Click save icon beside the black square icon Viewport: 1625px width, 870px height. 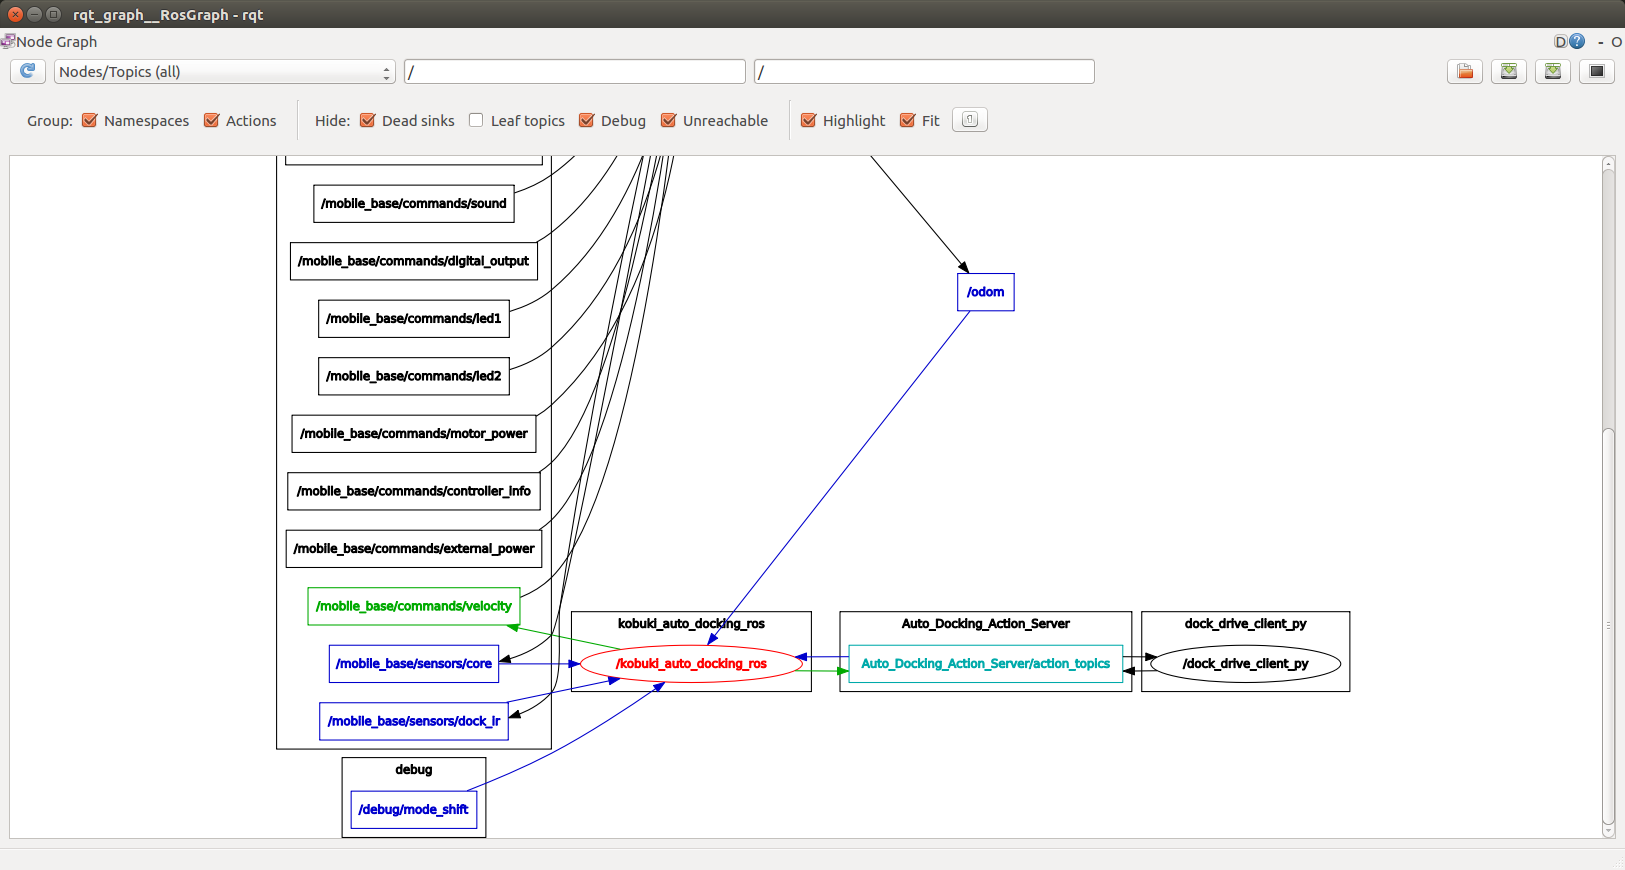click(1553, 71)
